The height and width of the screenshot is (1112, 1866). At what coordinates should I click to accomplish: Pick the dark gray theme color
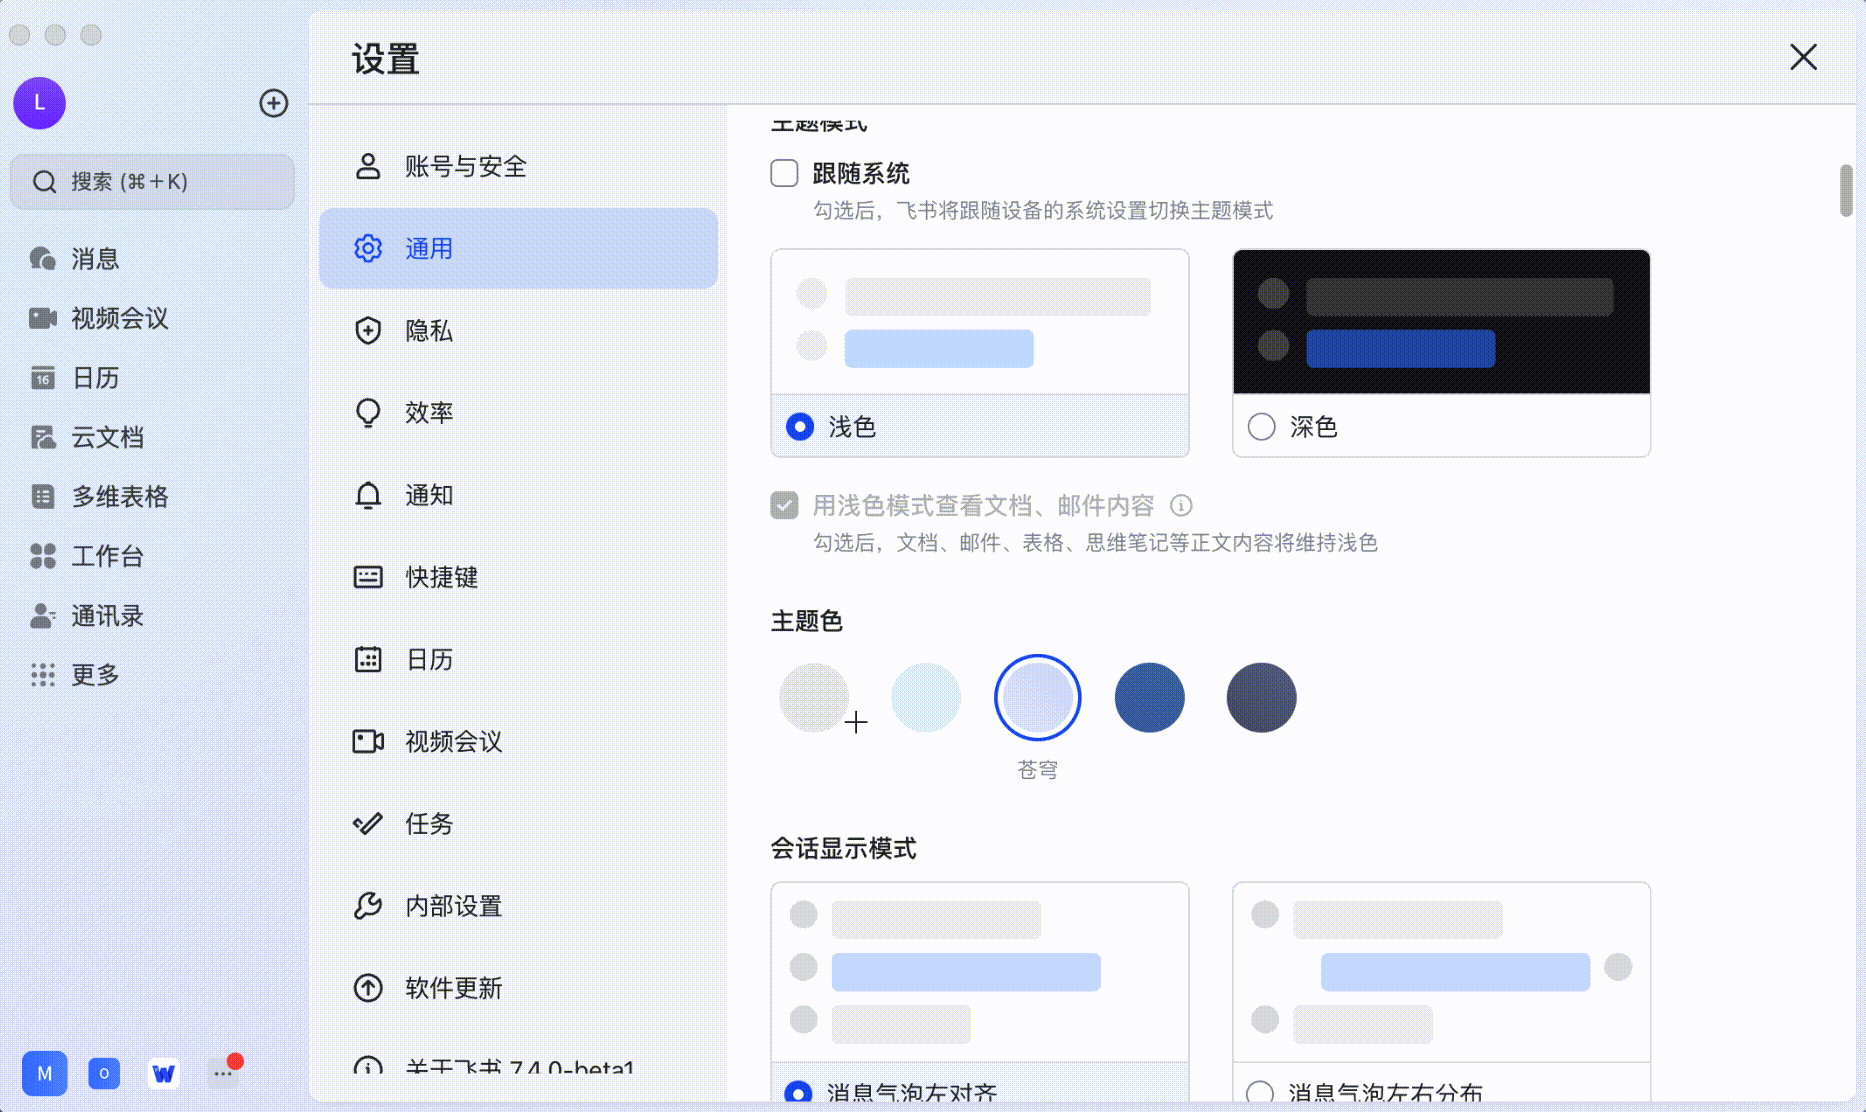pyautogui.click(x=1262, y=698)
